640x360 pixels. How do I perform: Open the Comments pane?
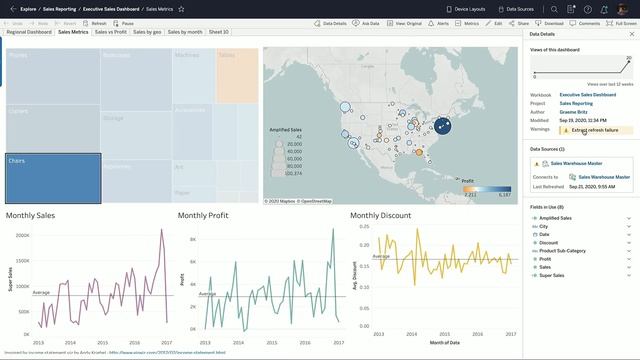click(585, 24)
